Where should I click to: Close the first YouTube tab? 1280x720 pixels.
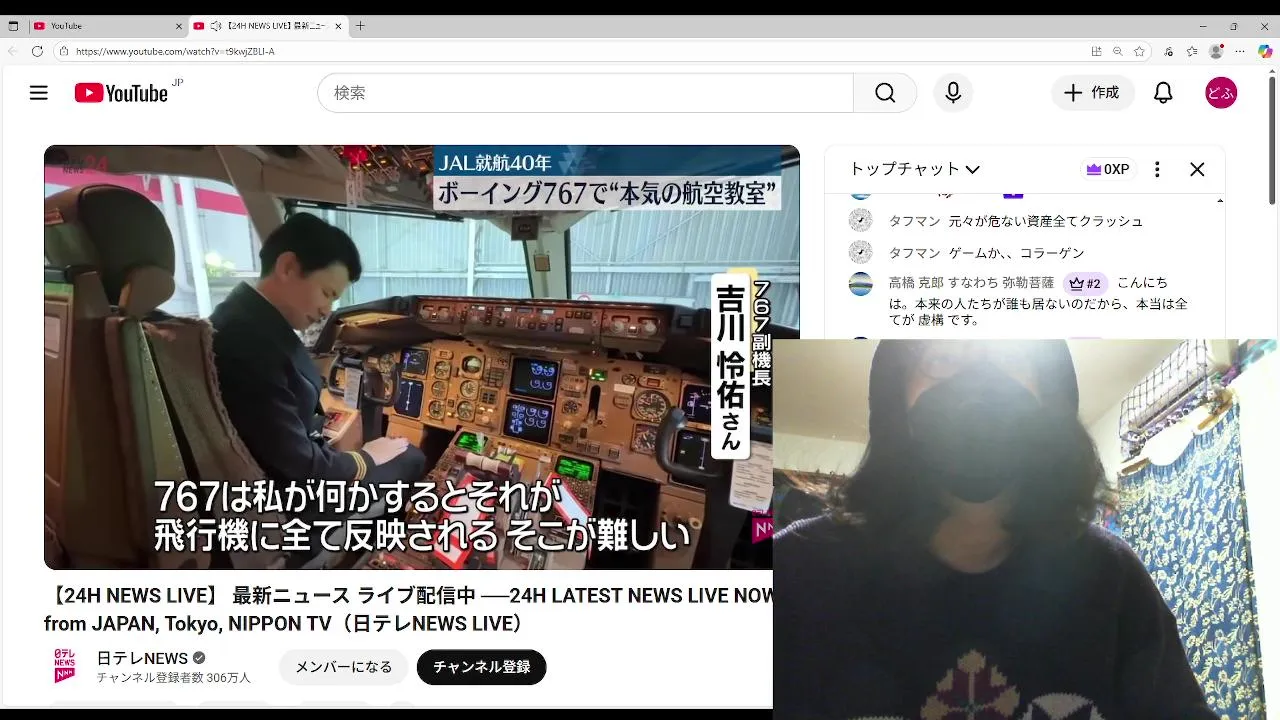(x=179, y=26)
